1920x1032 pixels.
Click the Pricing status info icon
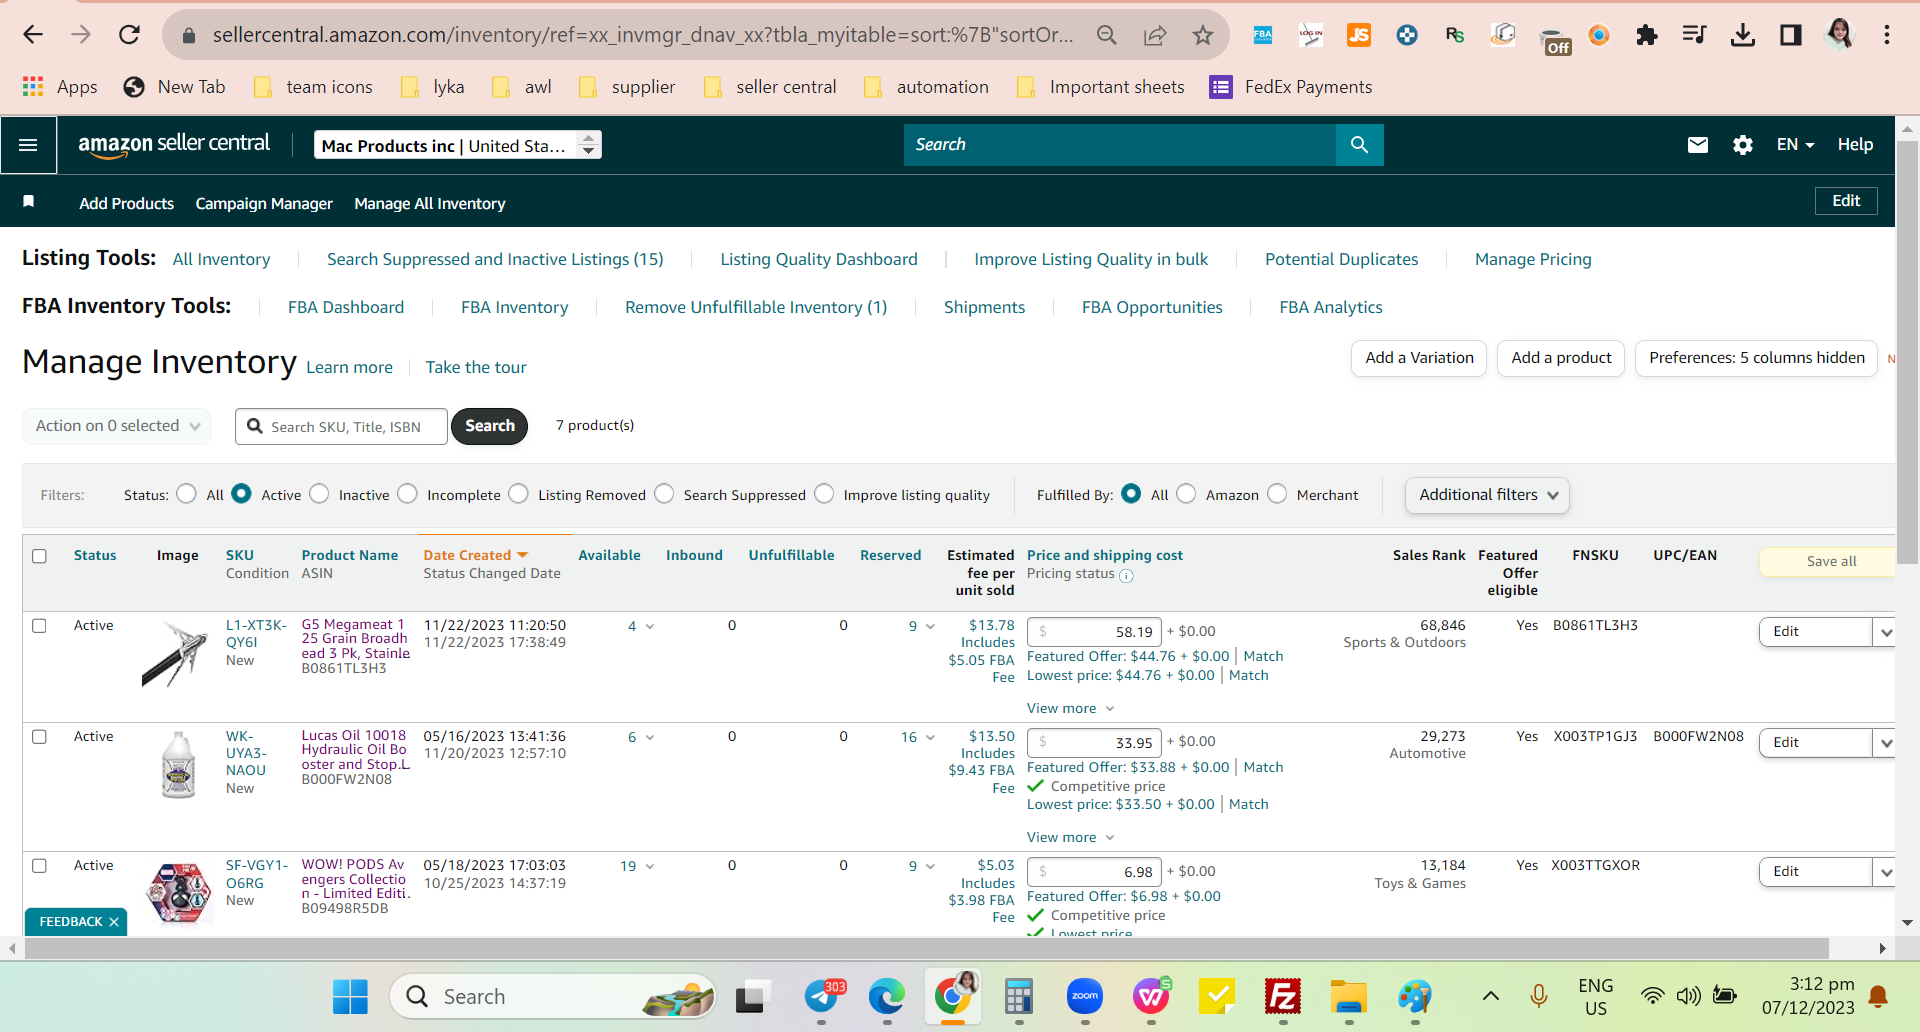pyautogui.click(x=1126, y=575)
